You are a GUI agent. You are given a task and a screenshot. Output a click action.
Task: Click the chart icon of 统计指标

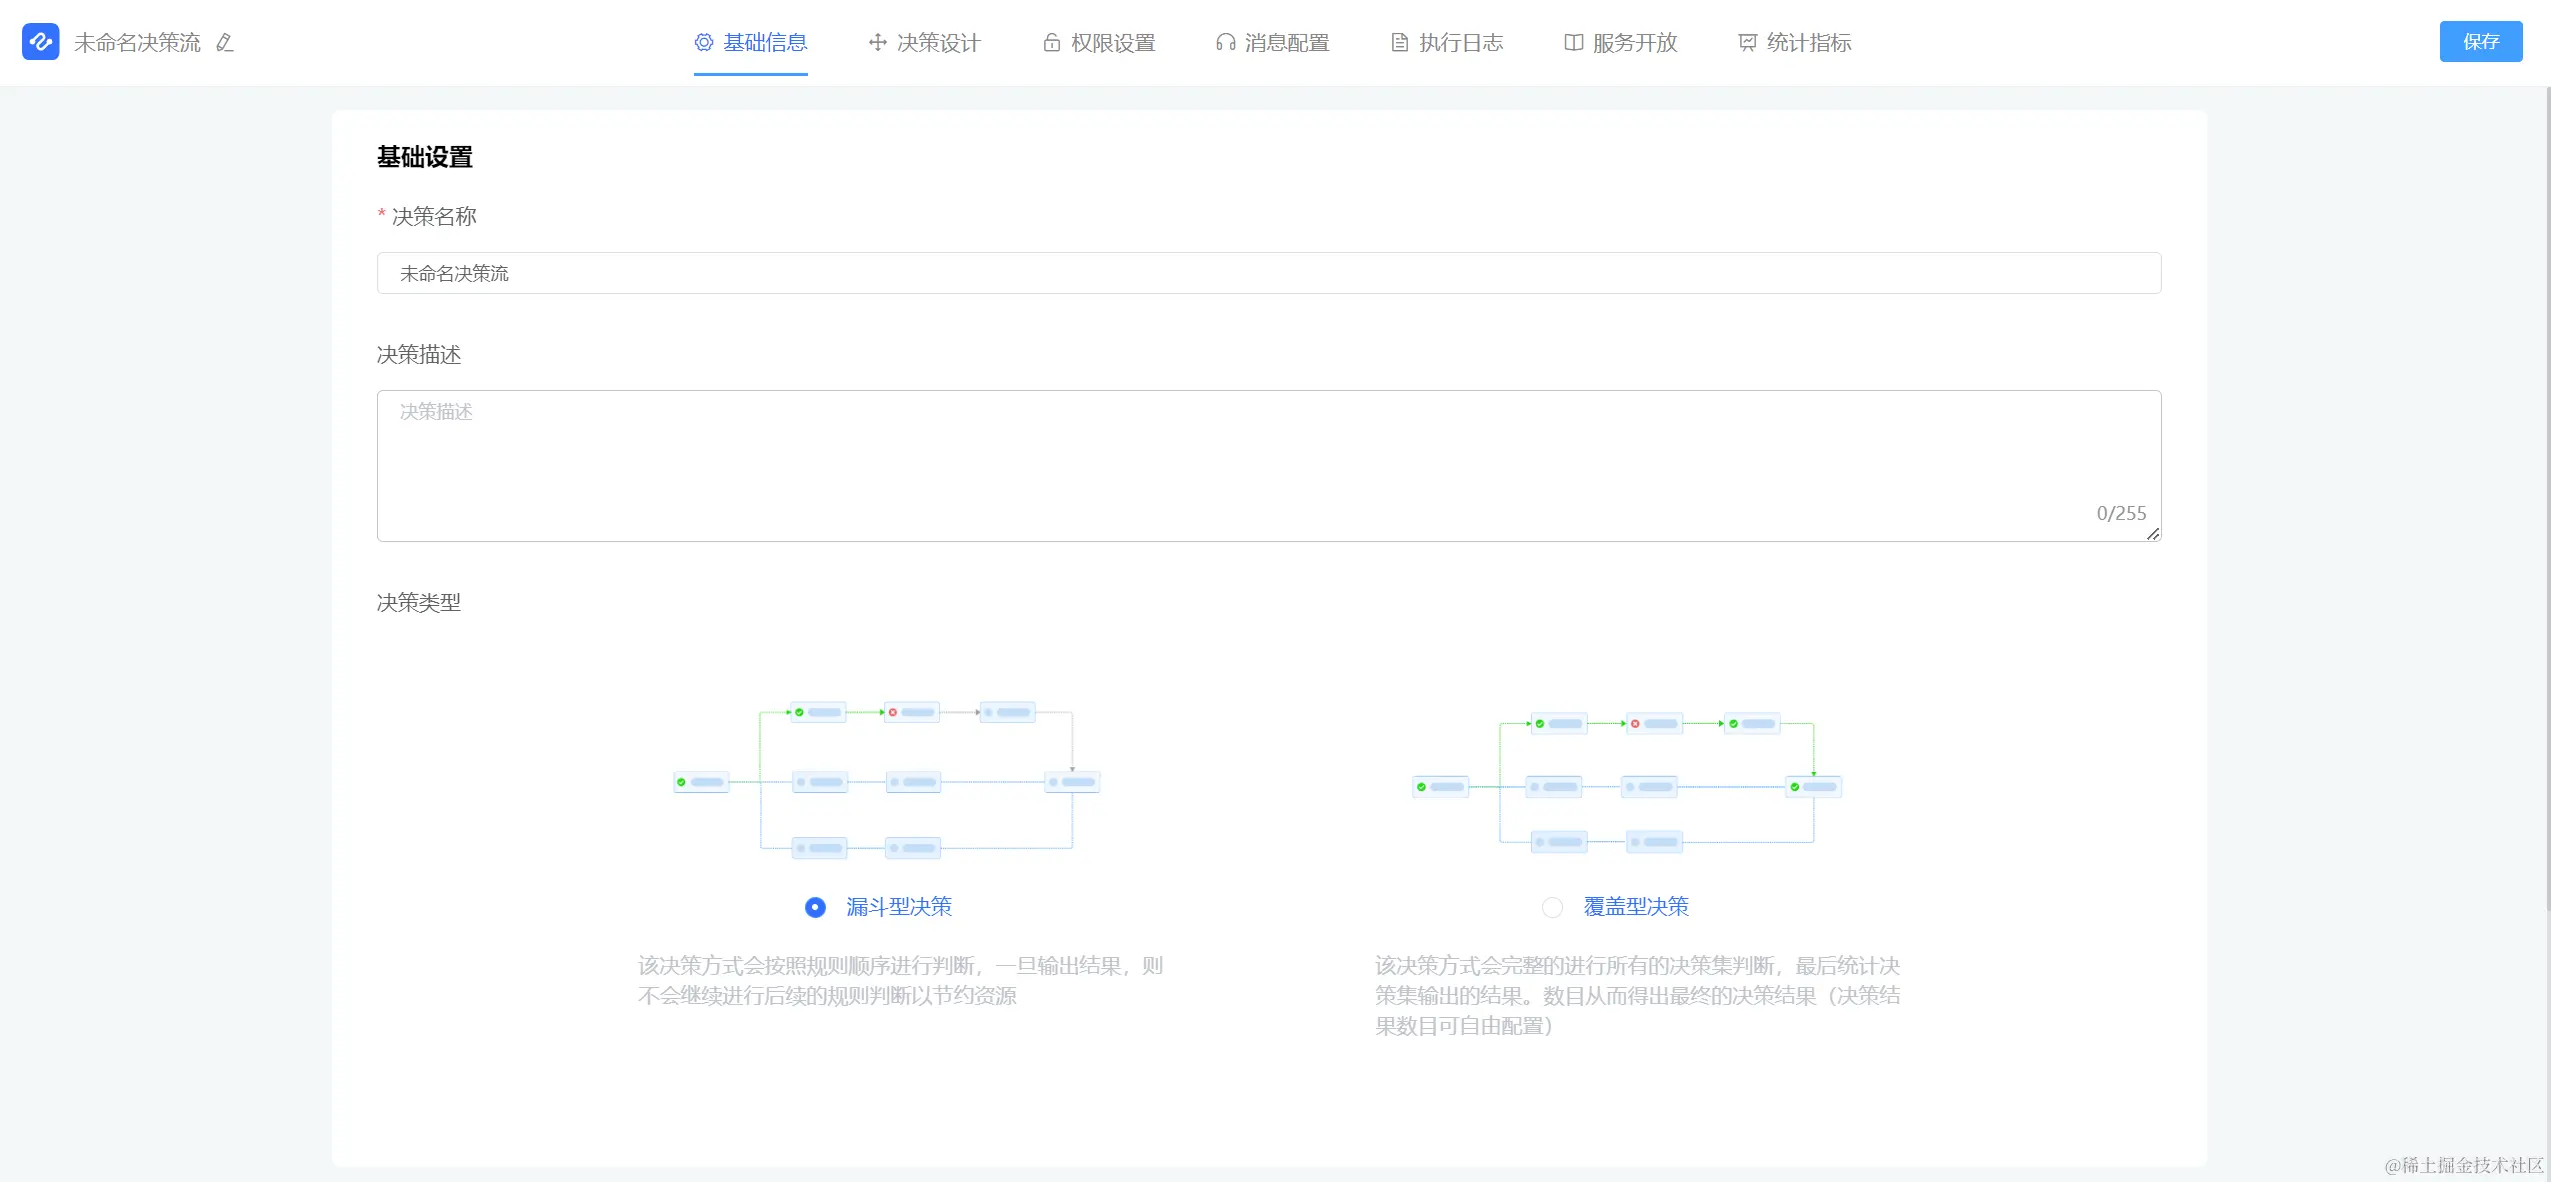pos(1748,42)
